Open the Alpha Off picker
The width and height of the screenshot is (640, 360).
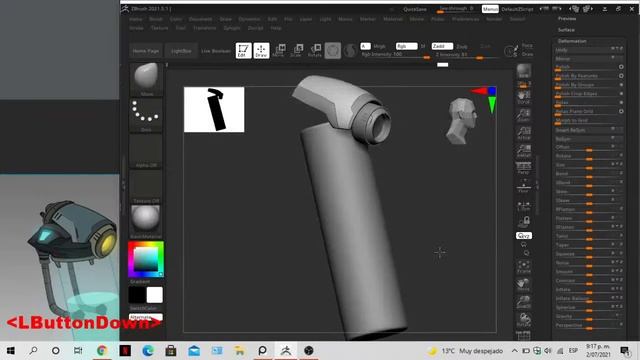tap(146, 151)
